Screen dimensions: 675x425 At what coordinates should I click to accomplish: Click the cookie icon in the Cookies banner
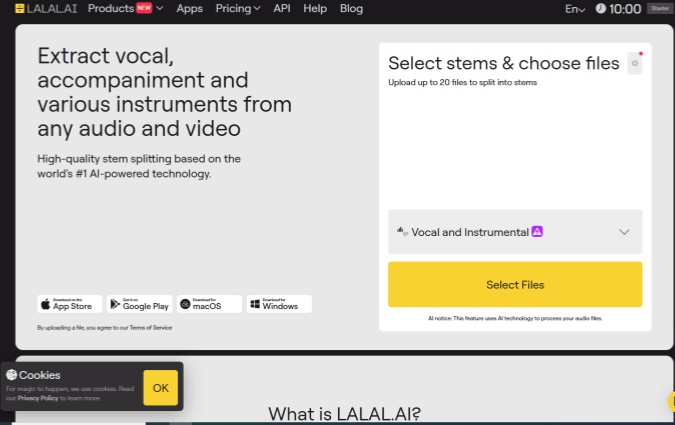tap(12, 375)
